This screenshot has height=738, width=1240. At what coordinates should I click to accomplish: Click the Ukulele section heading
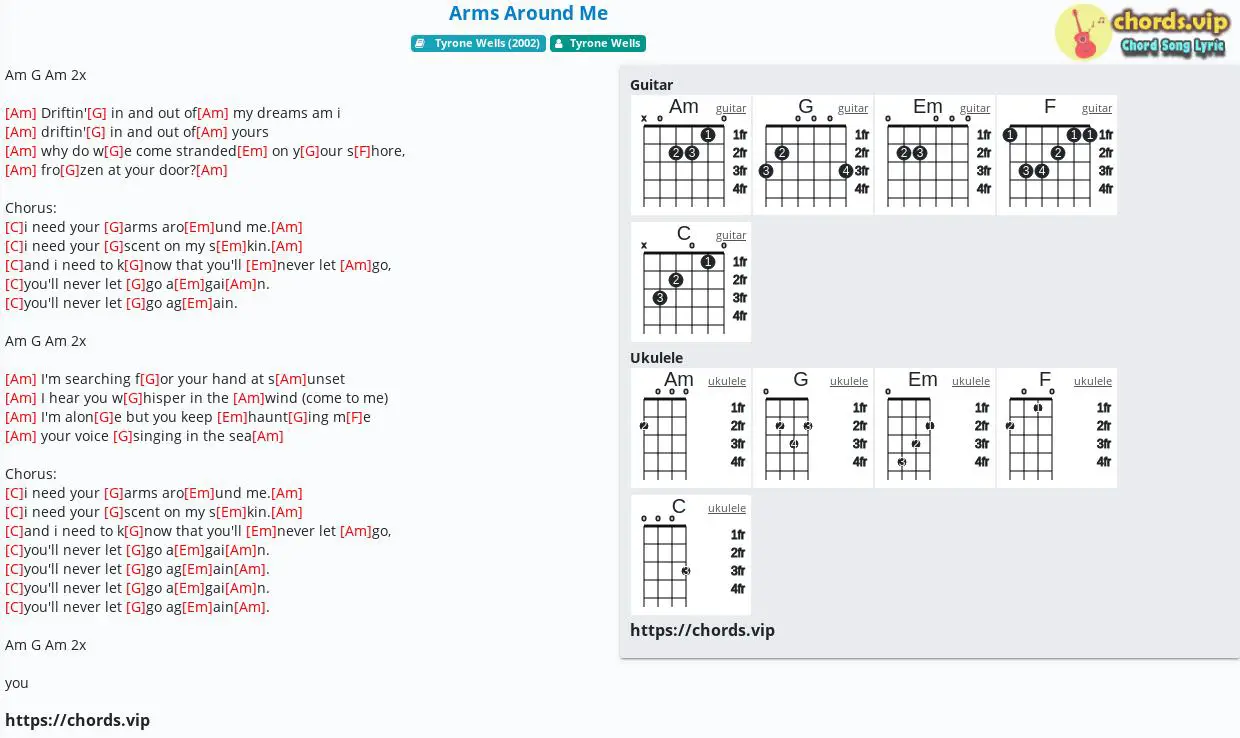[657, 357]
